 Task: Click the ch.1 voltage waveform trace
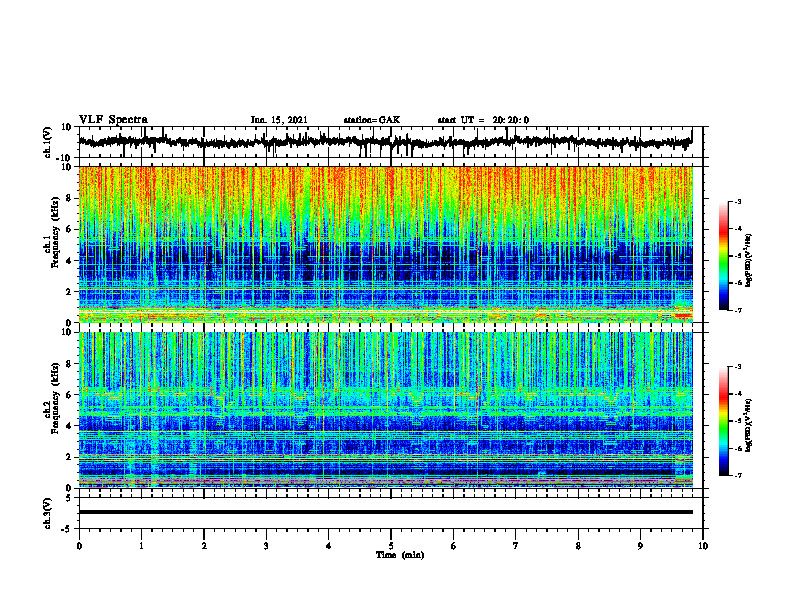385,142
